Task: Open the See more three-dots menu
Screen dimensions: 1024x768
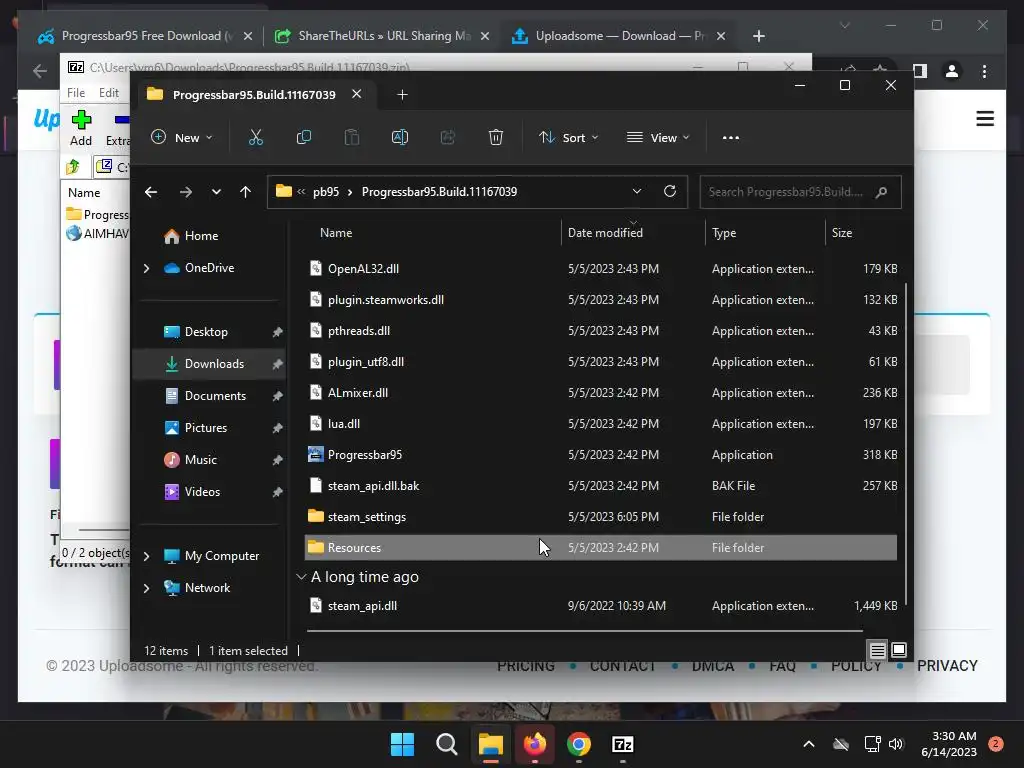Action: tap(731, 138)
